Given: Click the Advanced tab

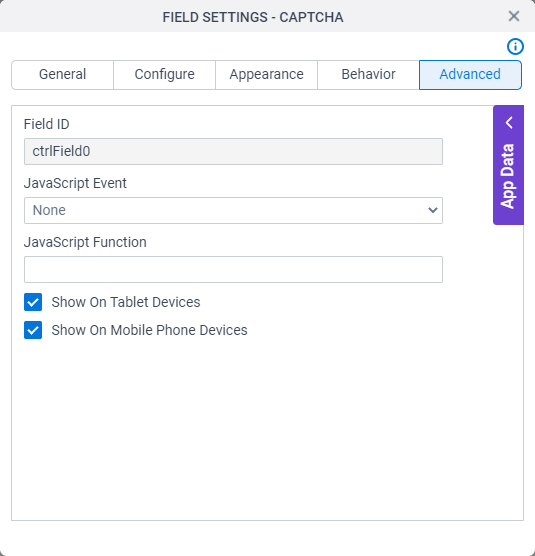Looking at the screenshot, I should pyautogui.click(x=470, y=75).
